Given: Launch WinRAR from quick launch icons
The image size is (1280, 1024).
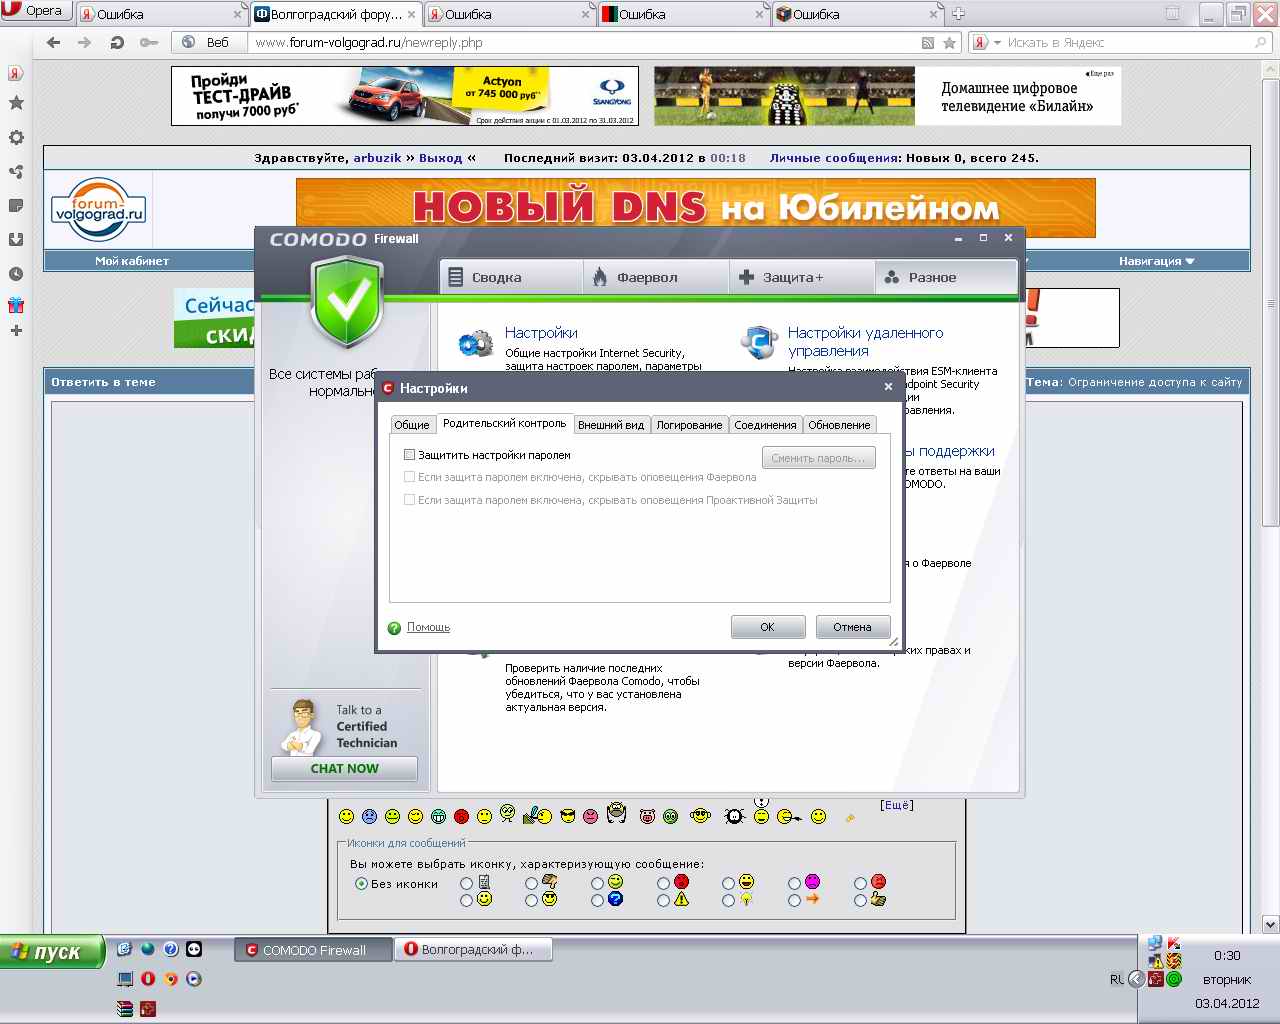Looking at the screenshot, I should click(125, 1009).
